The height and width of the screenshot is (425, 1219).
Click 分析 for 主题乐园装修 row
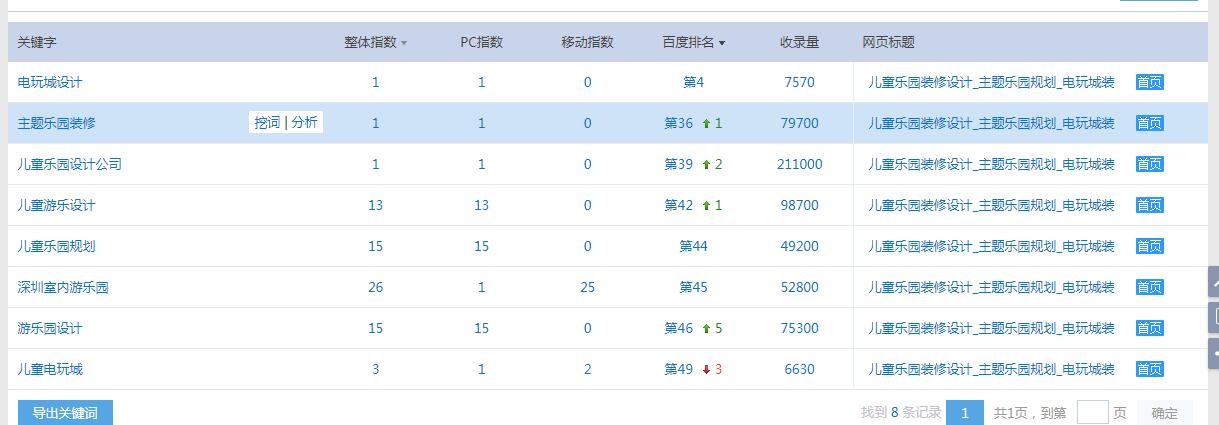(304, 123)
